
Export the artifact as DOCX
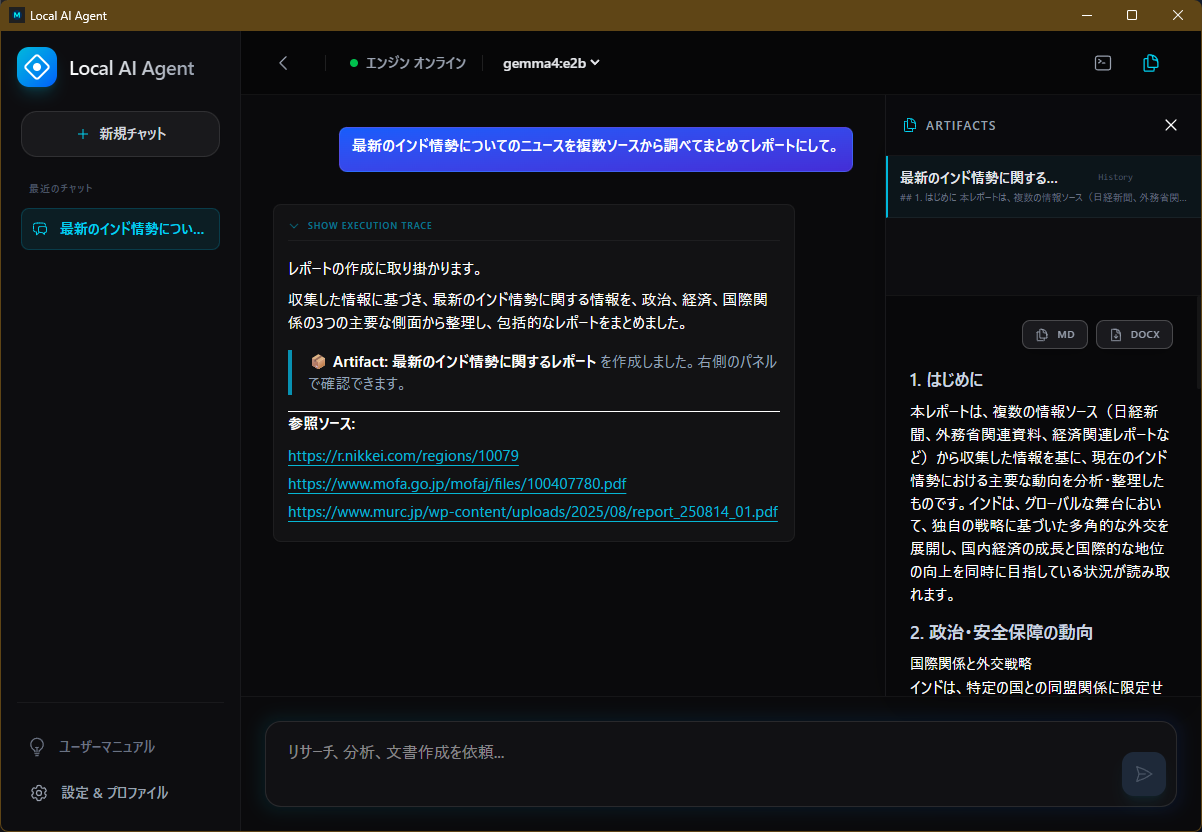(x=1134, y=334)
